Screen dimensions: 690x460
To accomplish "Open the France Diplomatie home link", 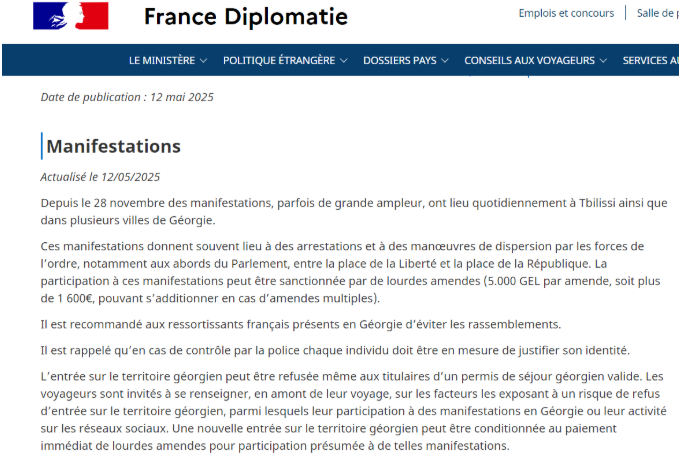I will [245, 17].
